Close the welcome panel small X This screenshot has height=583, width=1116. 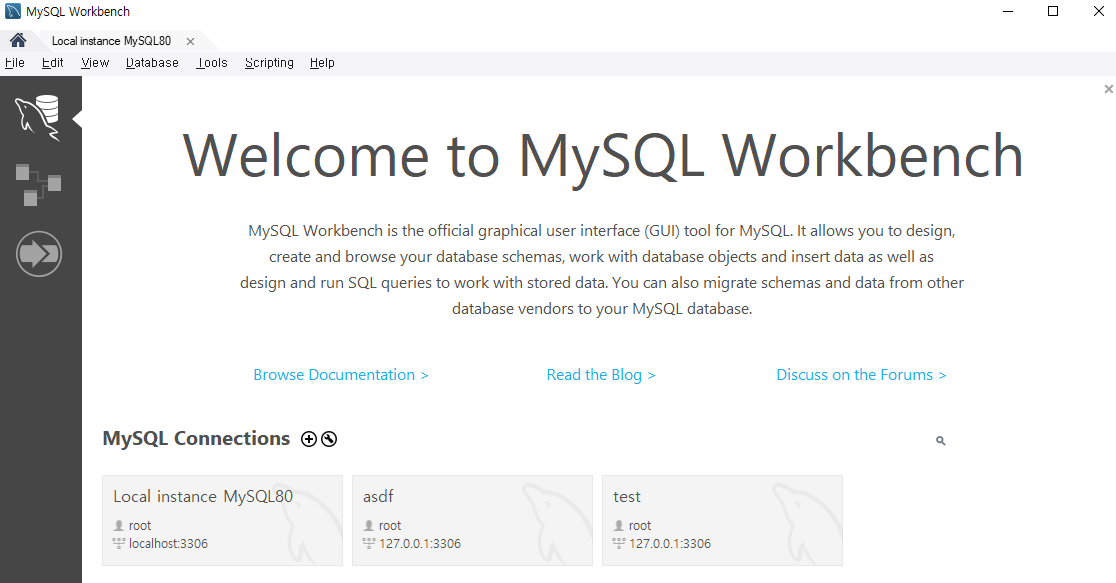coord(1108,89)
